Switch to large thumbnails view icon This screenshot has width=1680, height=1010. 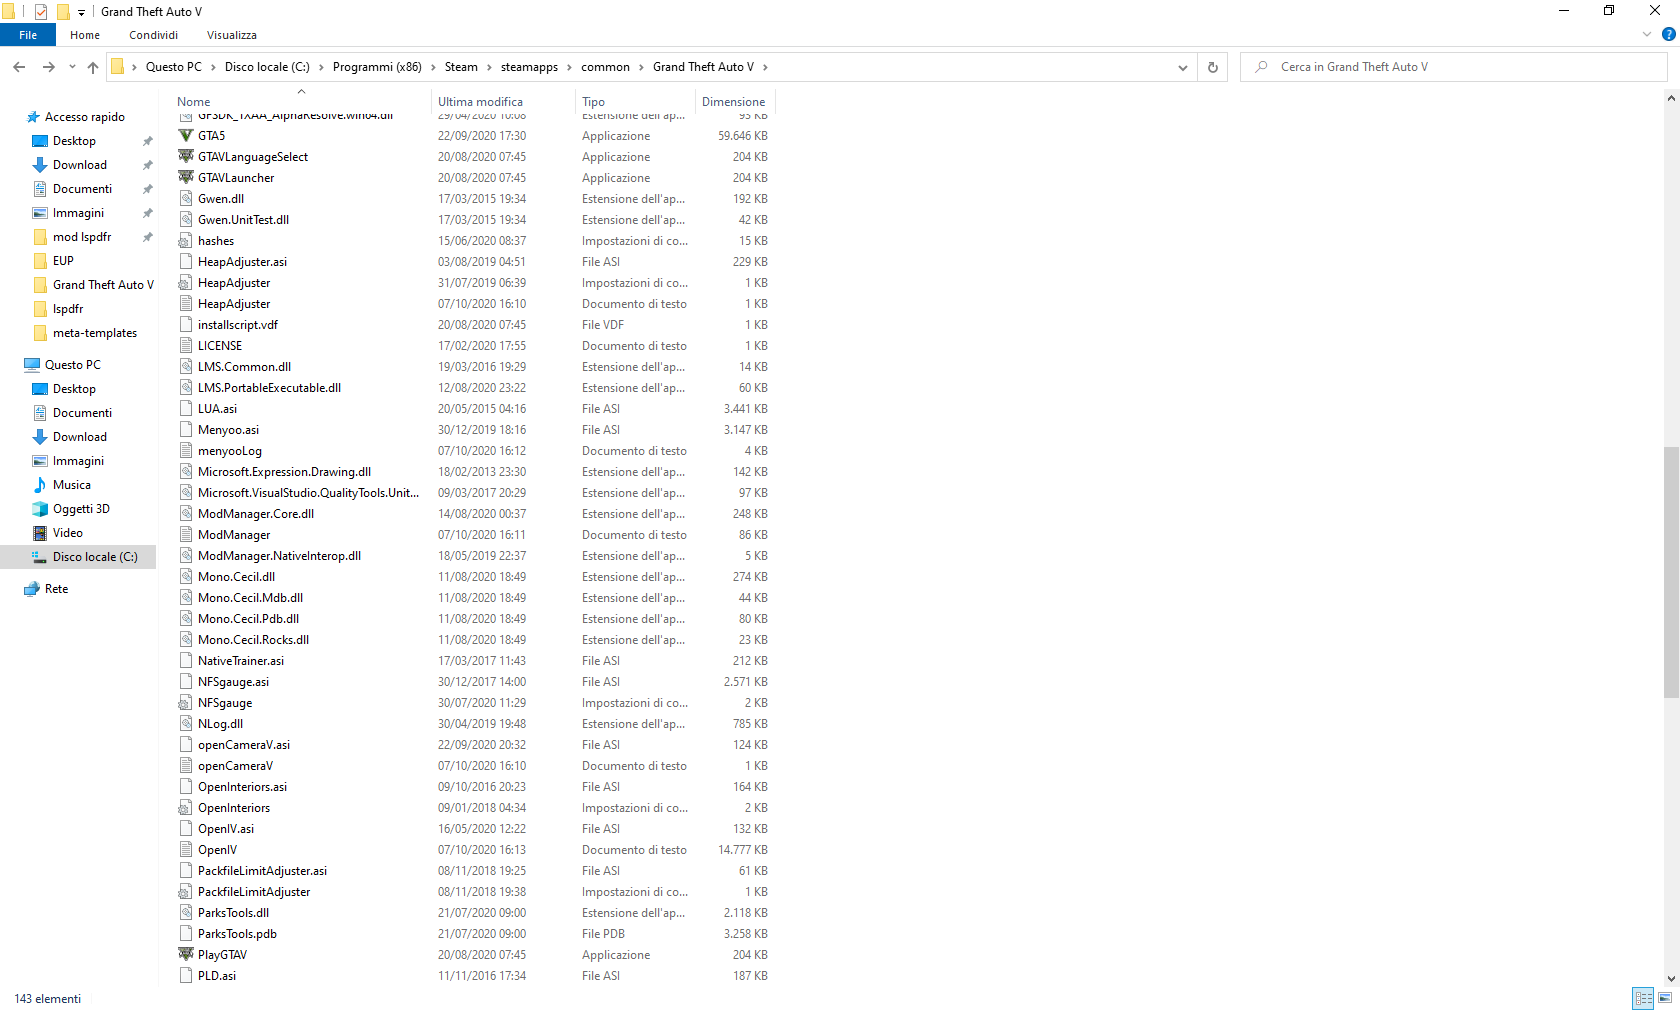pos(1665,998)
